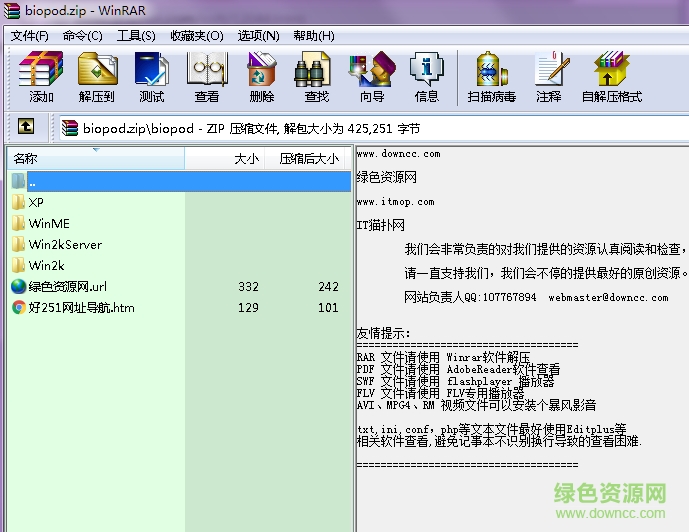This screenshot has height=532, width=689.
Task: Open the 文件(F) menu
Action: click(x=29, y=36)
